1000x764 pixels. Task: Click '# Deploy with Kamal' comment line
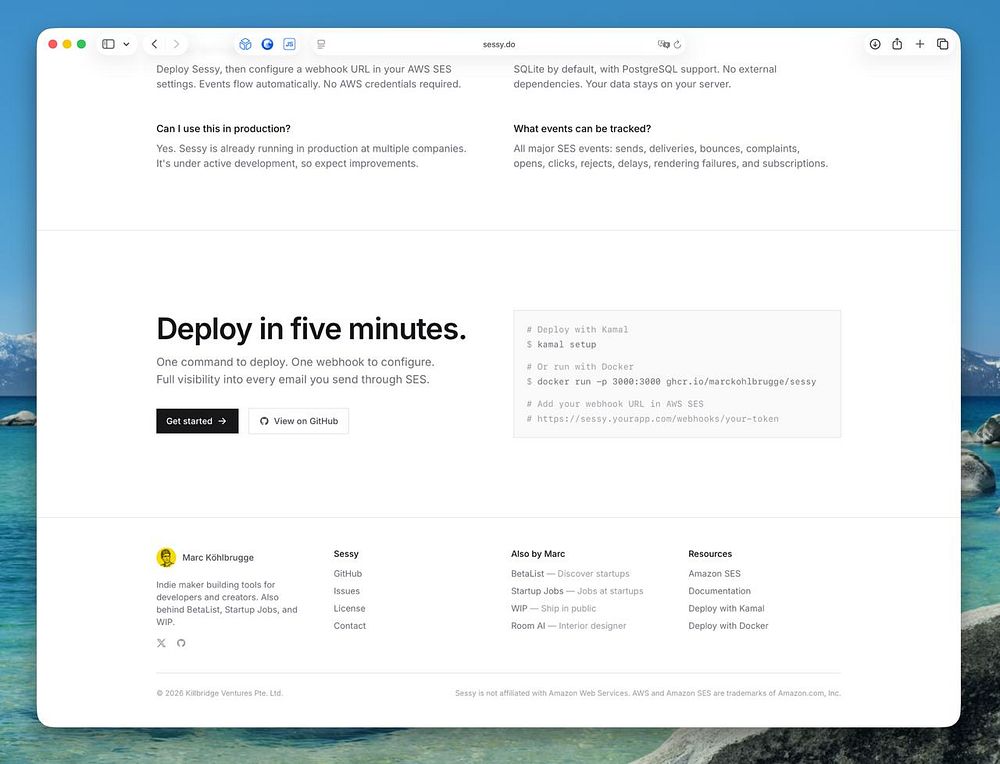coord(577,330)
